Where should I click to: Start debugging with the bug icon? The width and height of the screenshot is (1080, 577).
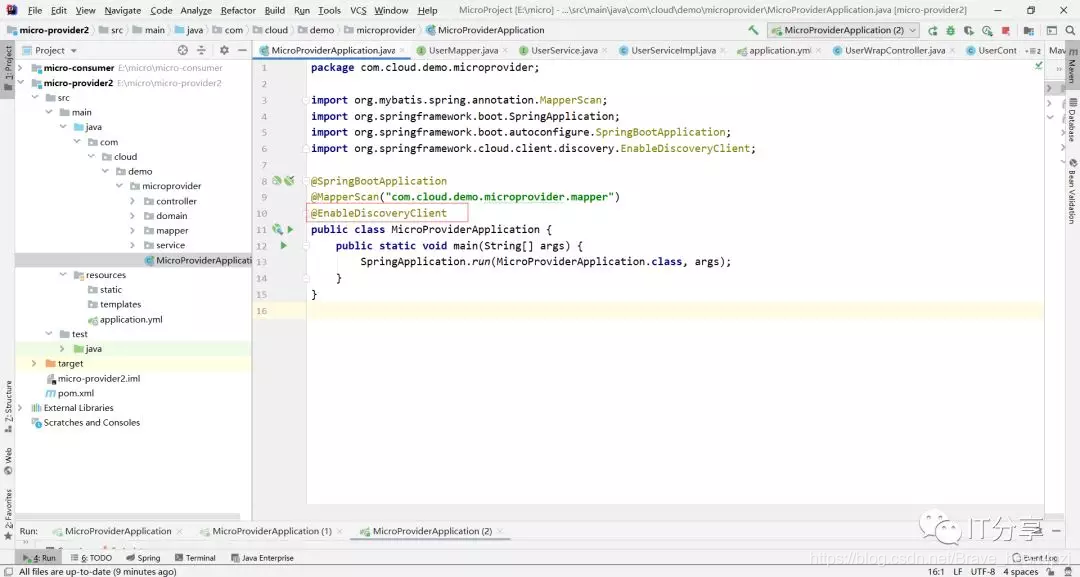pyautogui.click(x=951, y=30)
